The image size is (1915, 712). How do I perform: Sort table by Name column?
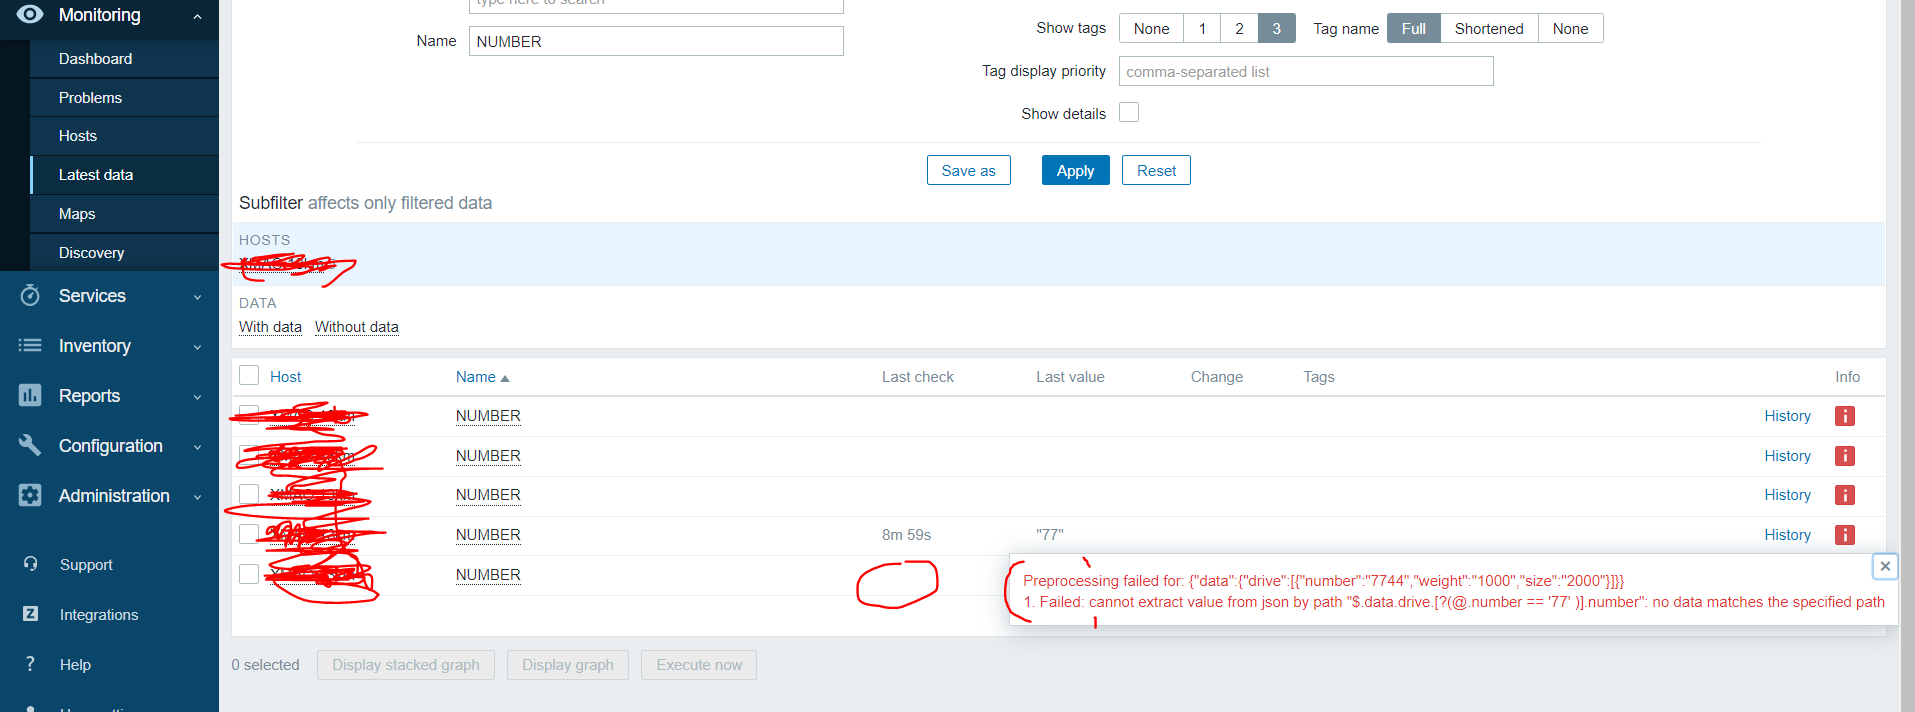(x=483, y=377)
